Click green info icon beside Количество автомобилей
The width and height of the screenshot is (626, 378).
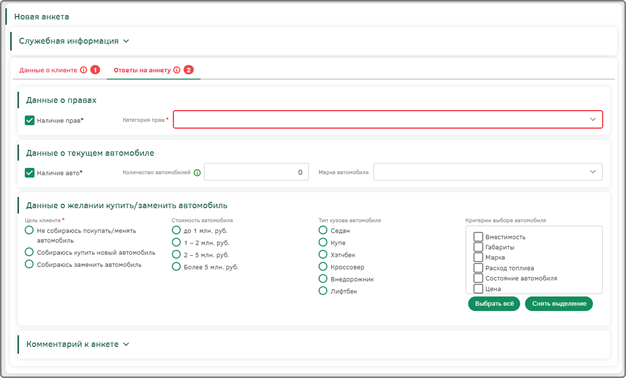tap(197, 173)
